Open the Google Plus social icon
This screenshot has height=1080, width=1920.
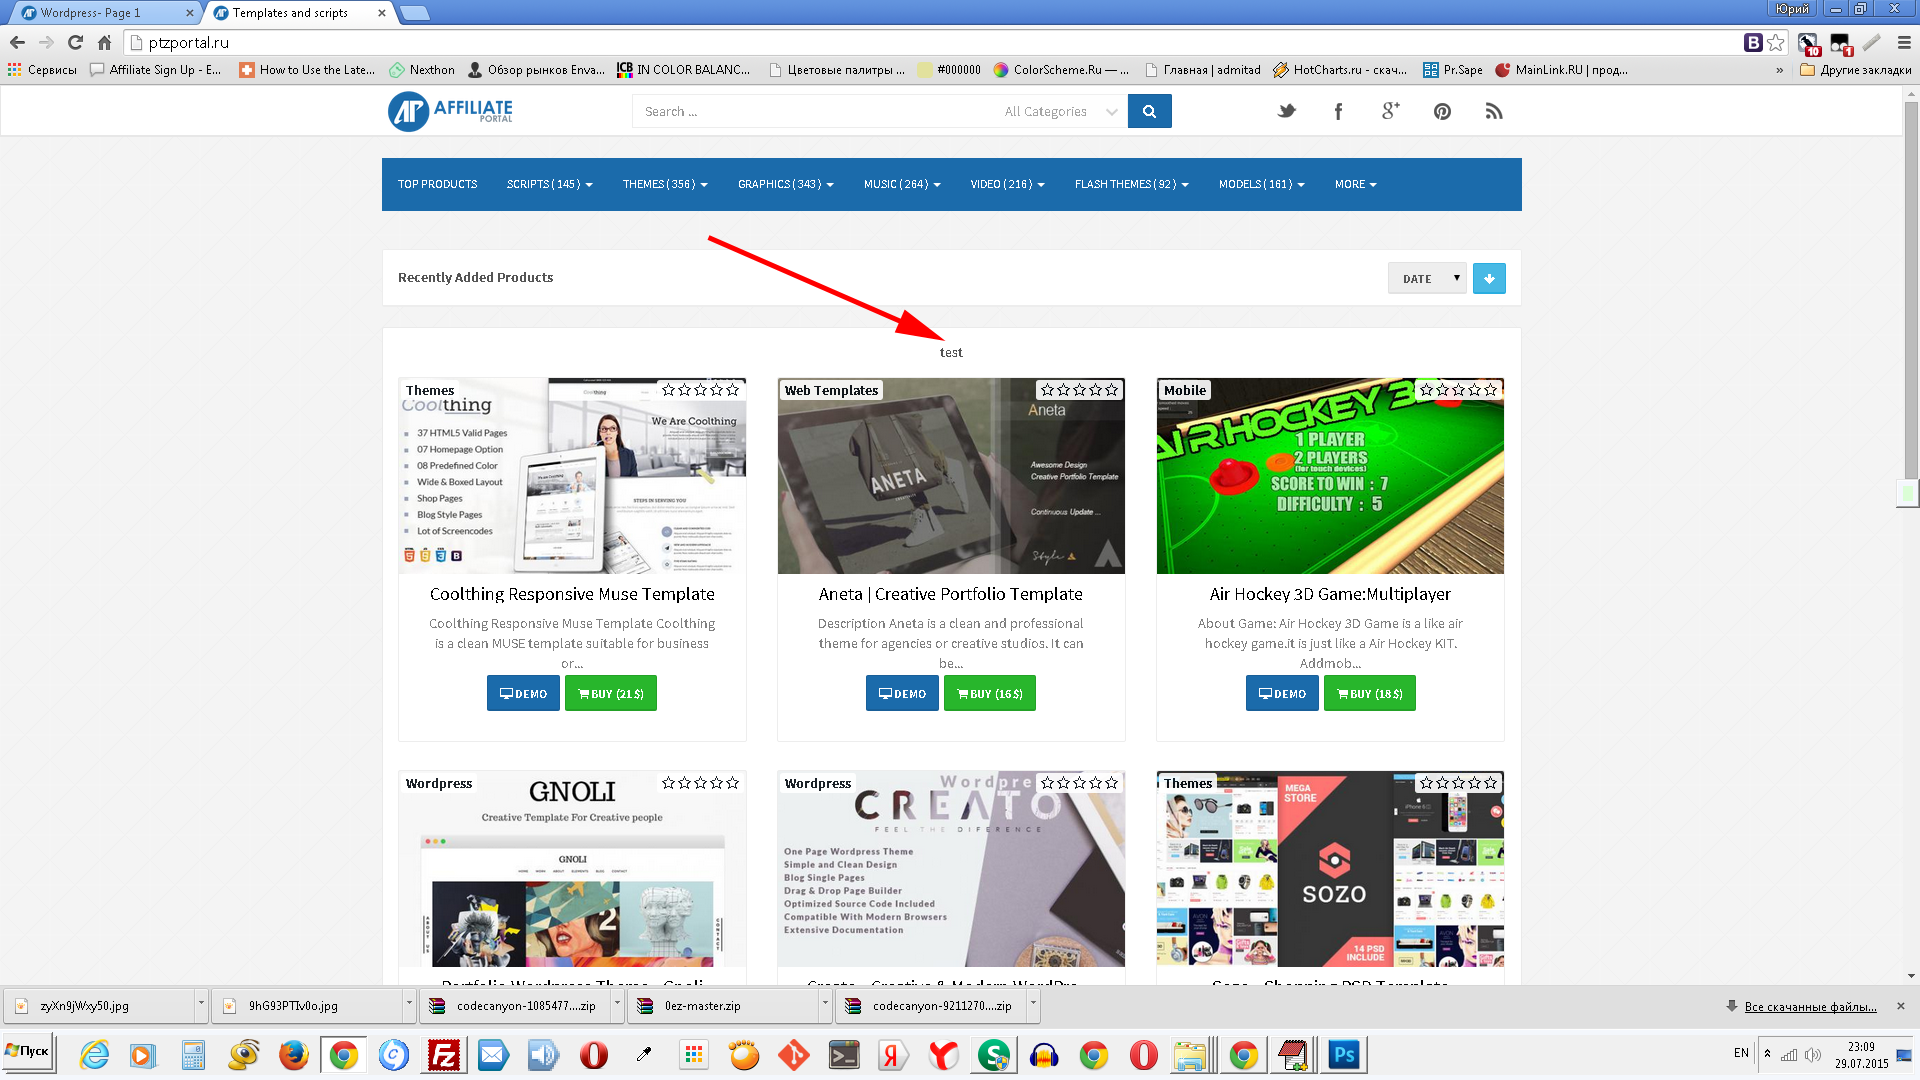point(1390,111)
